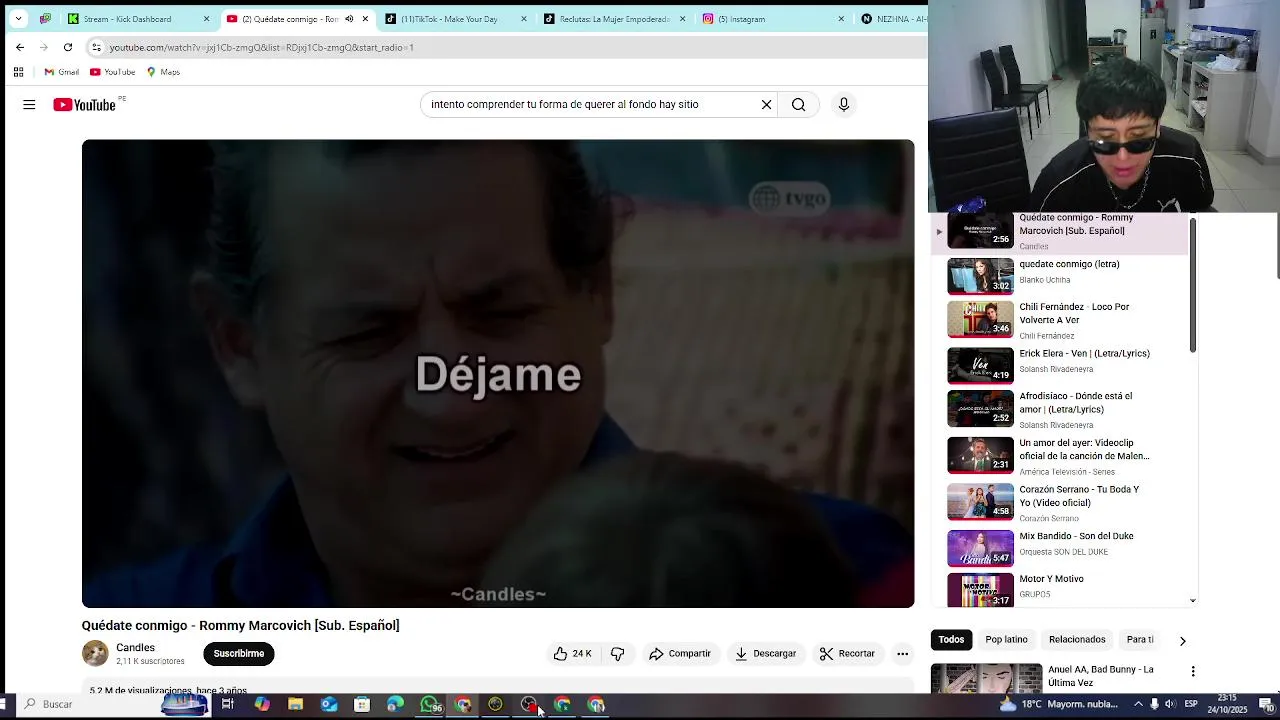Switch to NEZHNA tab
This screenshot has height=720, width=1280.
tap(893, 19)
